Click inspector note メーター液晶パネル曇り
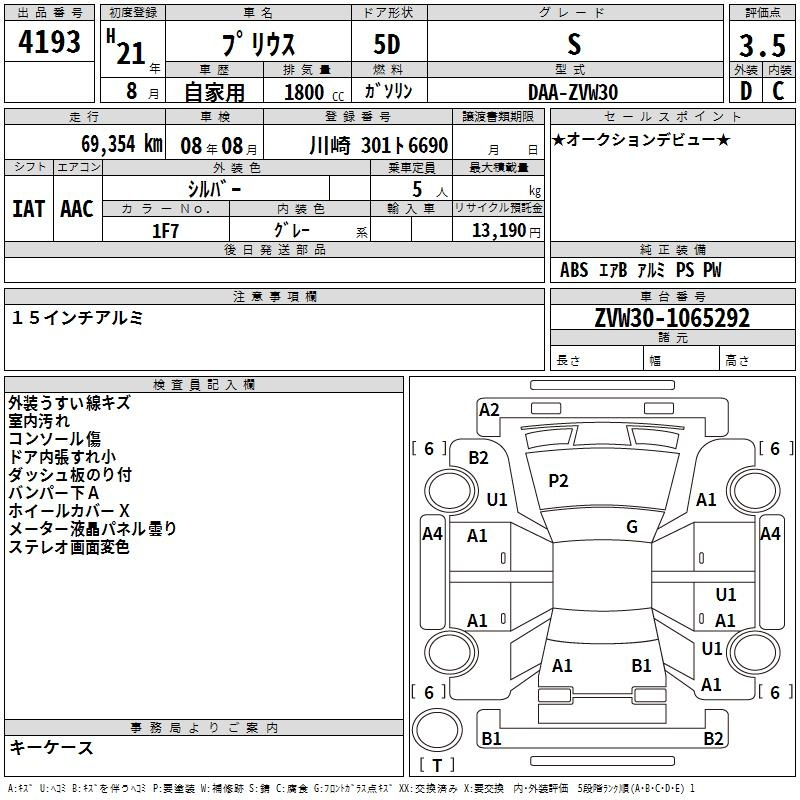Image resolution: width=800 pixels, height=800 pixels. (x=93, y=528)
